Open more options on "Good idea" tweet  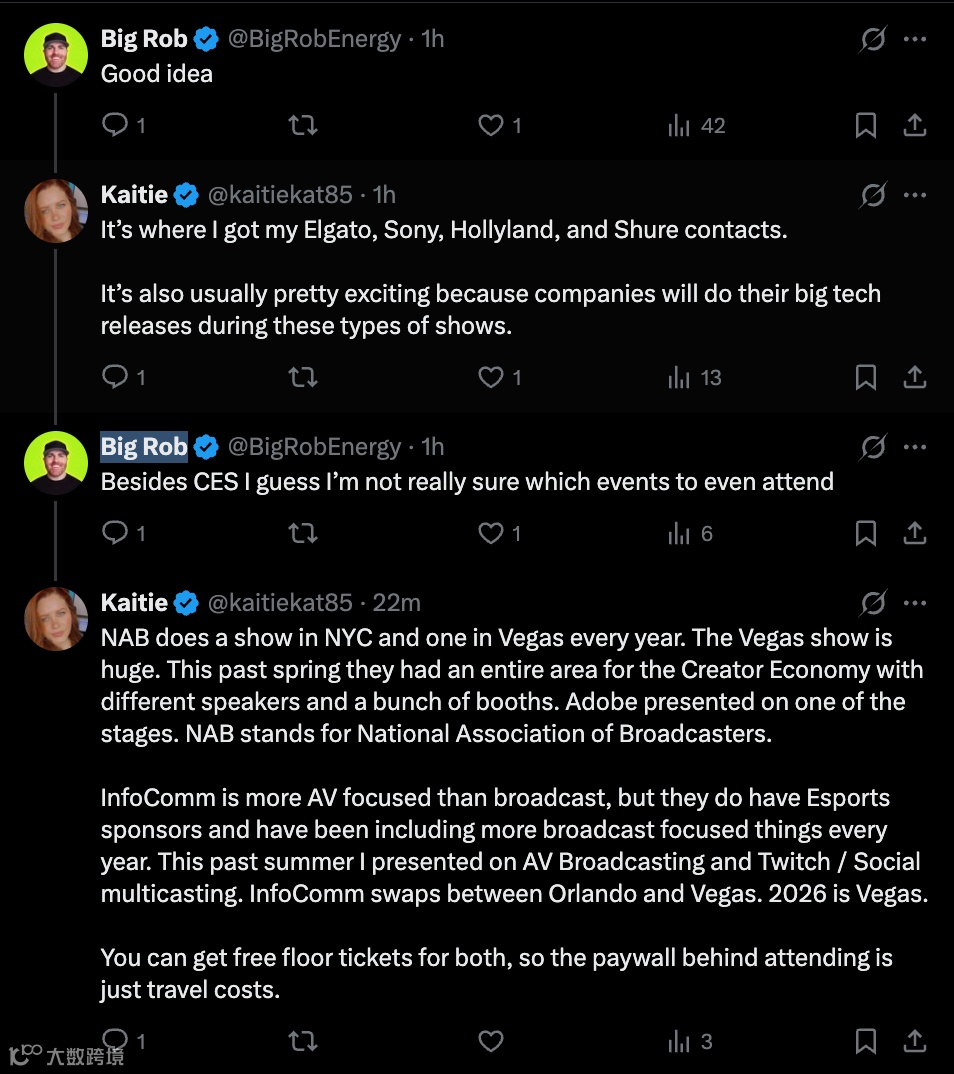[914, 39]
